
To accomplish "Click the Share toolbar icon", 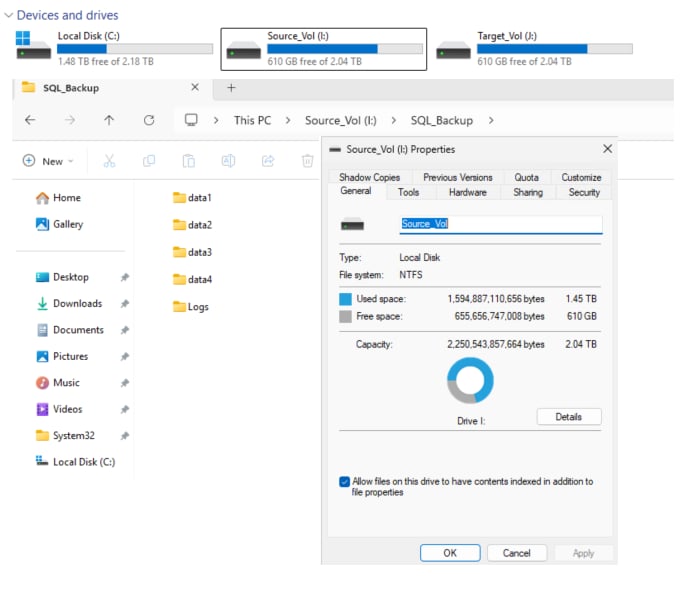I will (x=268, y=161).
